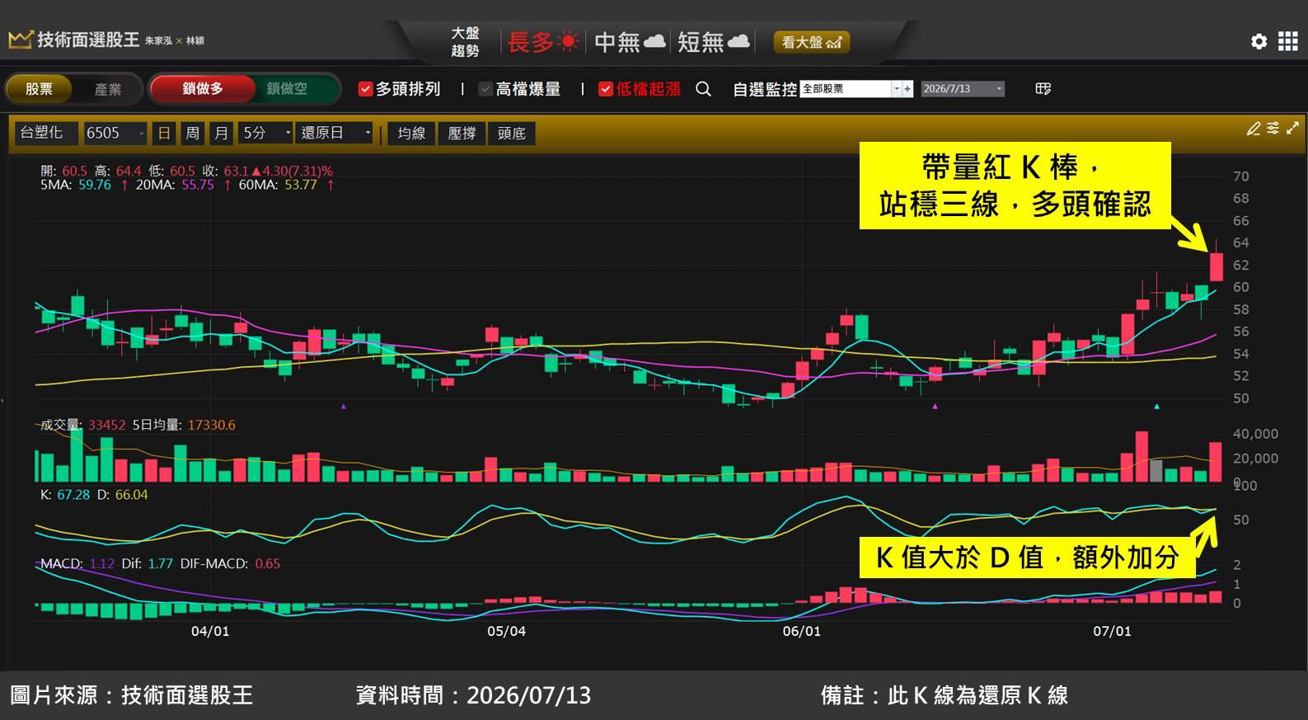The image size is (1308, 720).
Task: Click the K: 67.28 value
Action: 65,495
